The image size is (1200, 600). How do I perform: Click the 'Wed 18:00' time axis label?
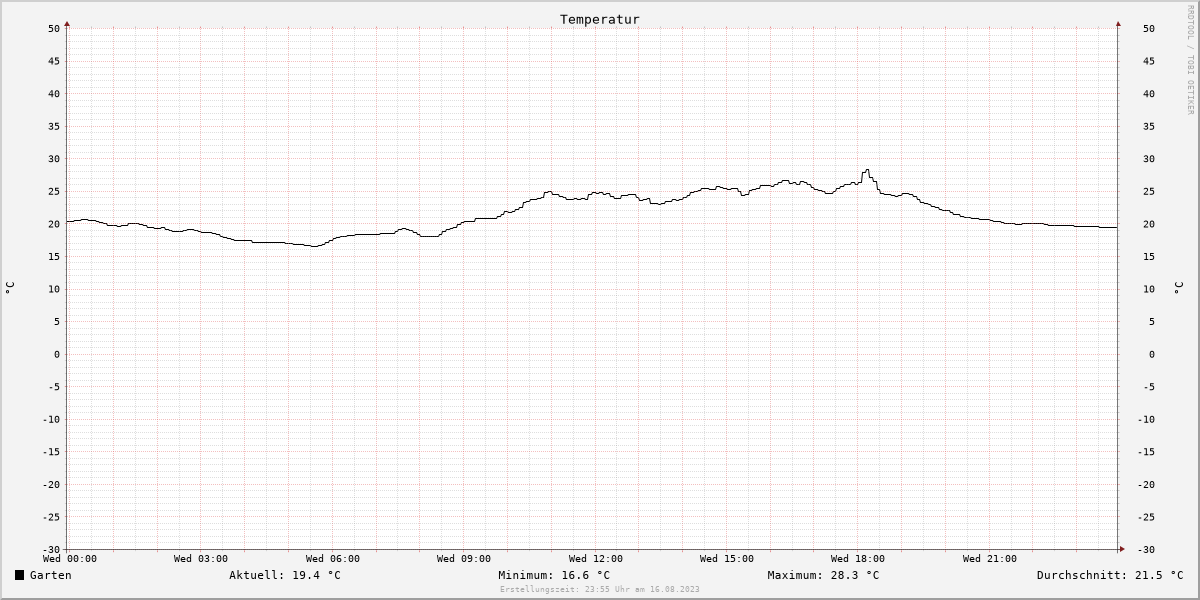(858, 559)
